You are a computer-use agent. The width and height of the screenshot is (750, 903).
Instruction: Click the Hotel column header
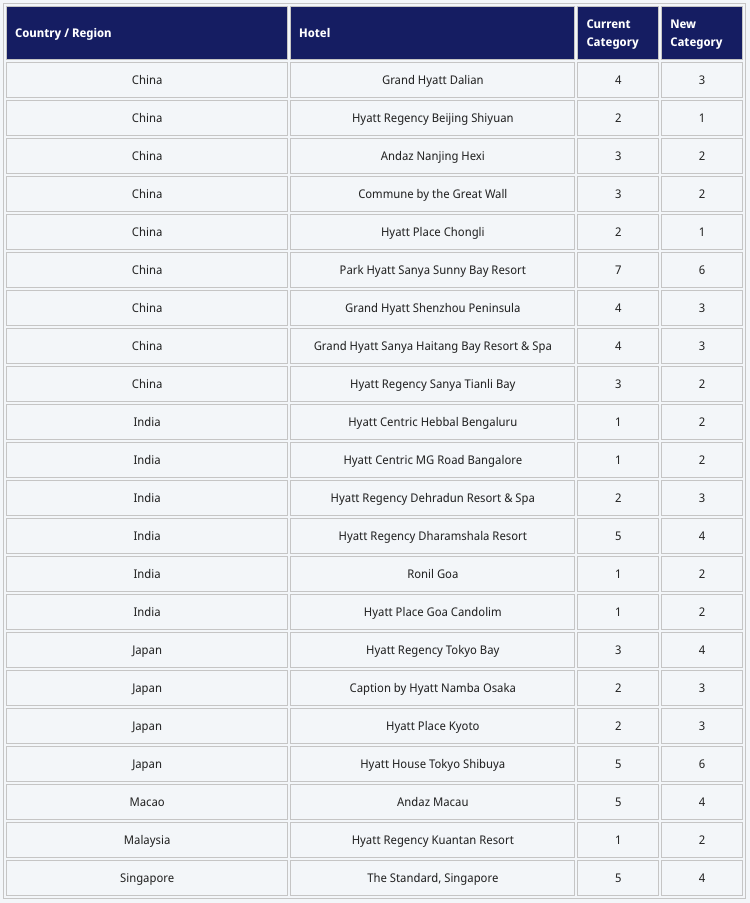coord(315,33)
